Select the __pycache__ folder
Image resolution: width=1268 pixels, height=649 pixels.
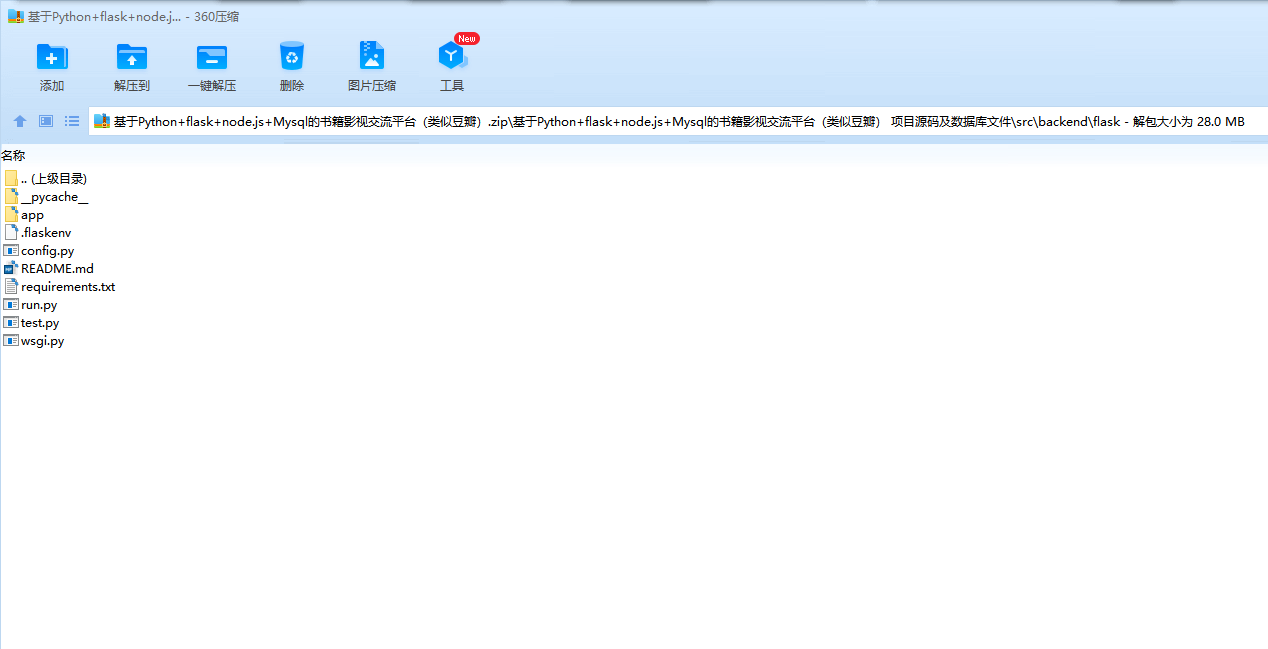click(46, 197)
